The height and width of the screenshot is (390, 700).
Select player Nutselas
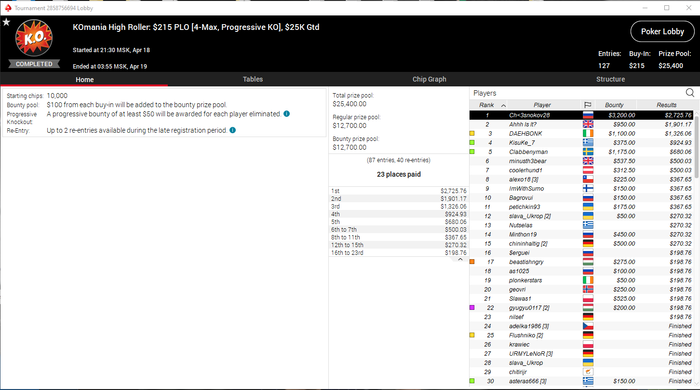(x=521, y=225)
